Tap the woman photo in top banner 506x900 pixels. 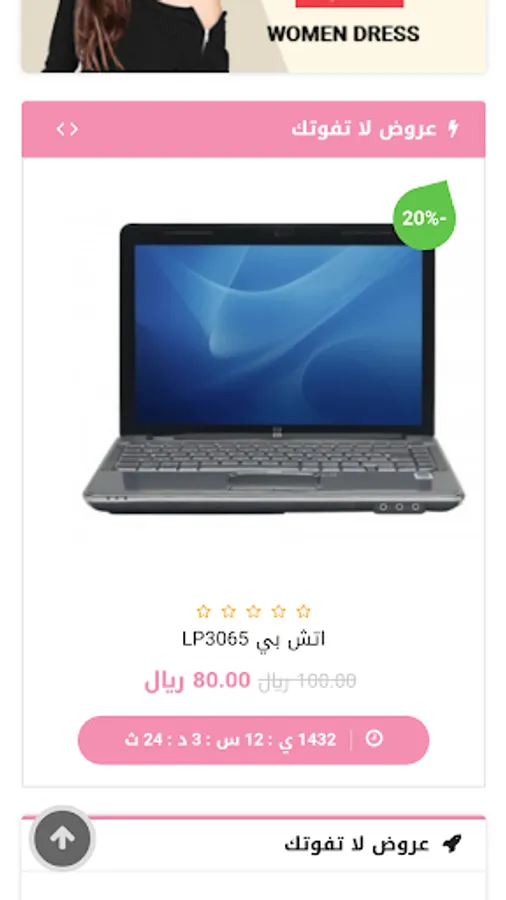coord(137,36)
